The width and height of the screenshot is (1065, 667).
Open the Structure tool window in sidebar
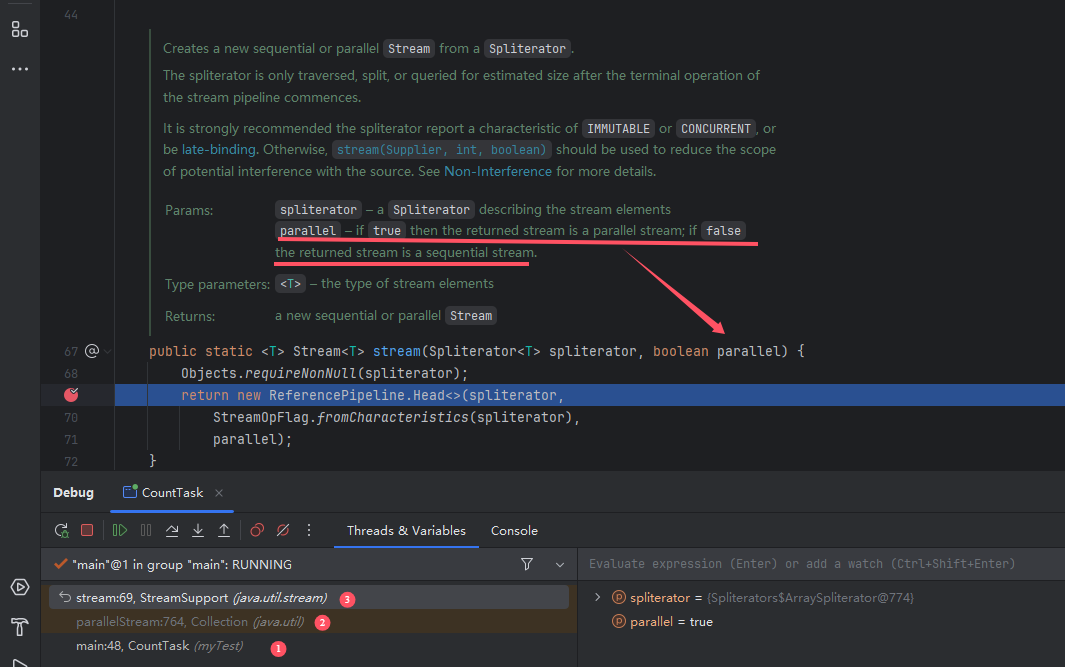[x=20, y=29]
